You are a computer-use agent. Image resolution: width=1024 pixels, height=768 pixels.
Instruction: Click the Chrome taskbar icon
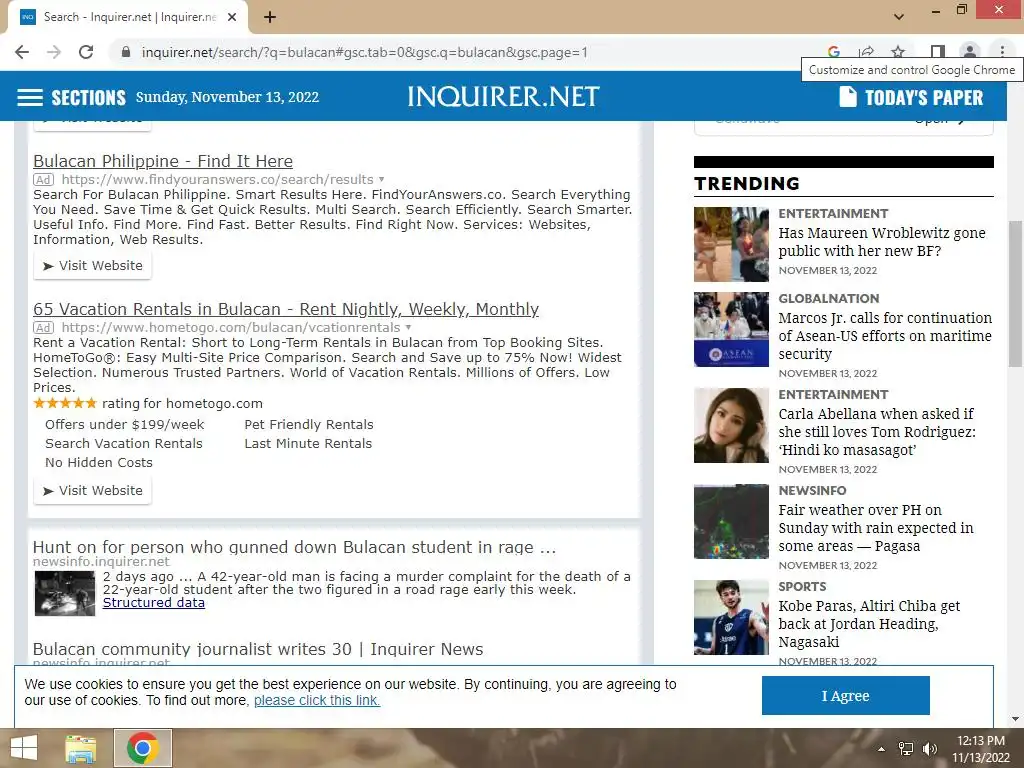click(x=143, y=748)
